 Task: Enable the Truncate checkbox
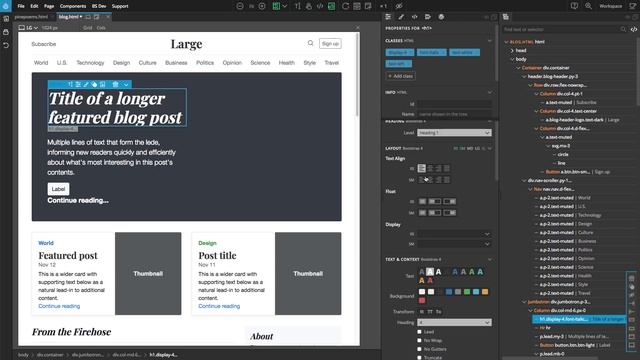pos(419,358)
